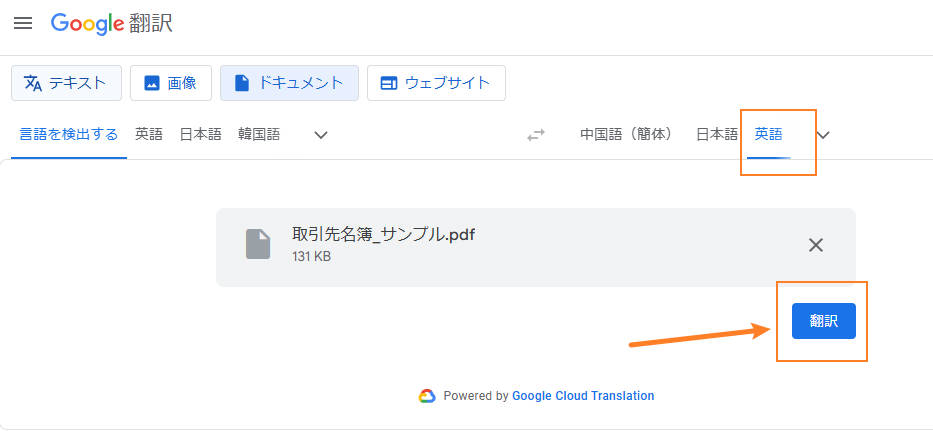Click the blue 翻訳 button

824,321
